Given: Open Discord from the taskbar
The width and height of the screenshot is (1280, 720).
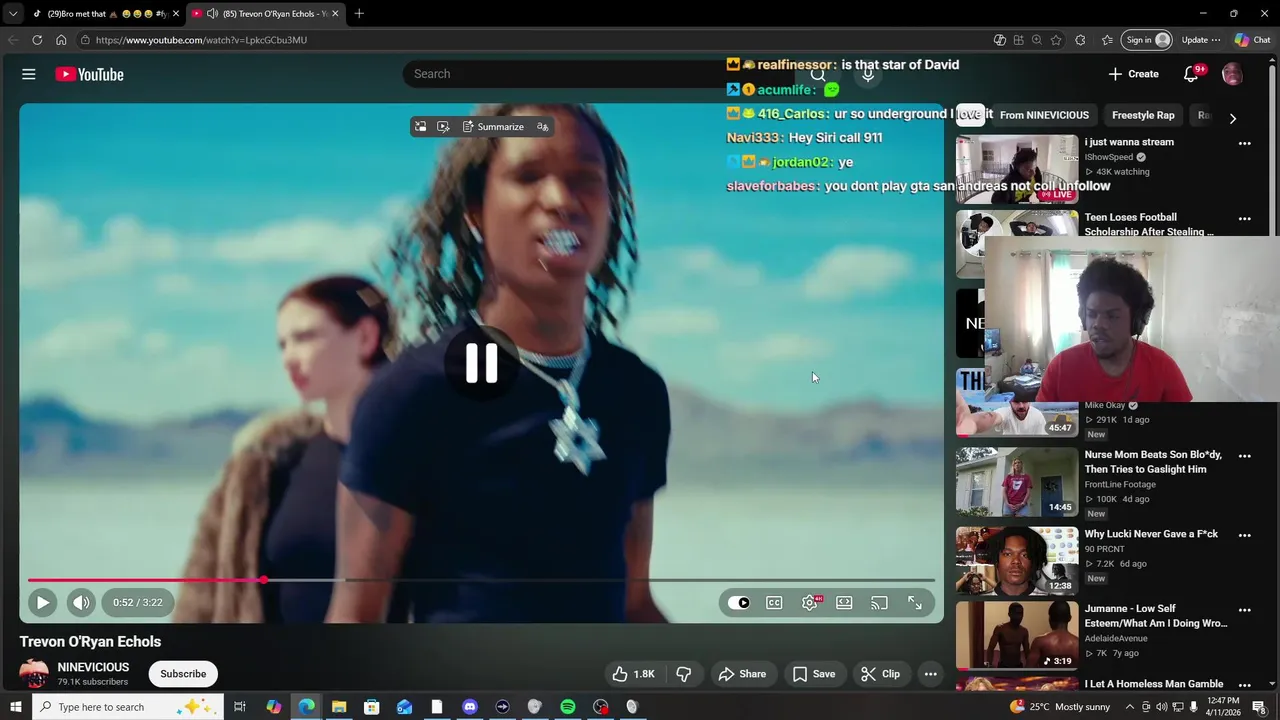Looking at the screenshot, I should click(x=470, y=707).
